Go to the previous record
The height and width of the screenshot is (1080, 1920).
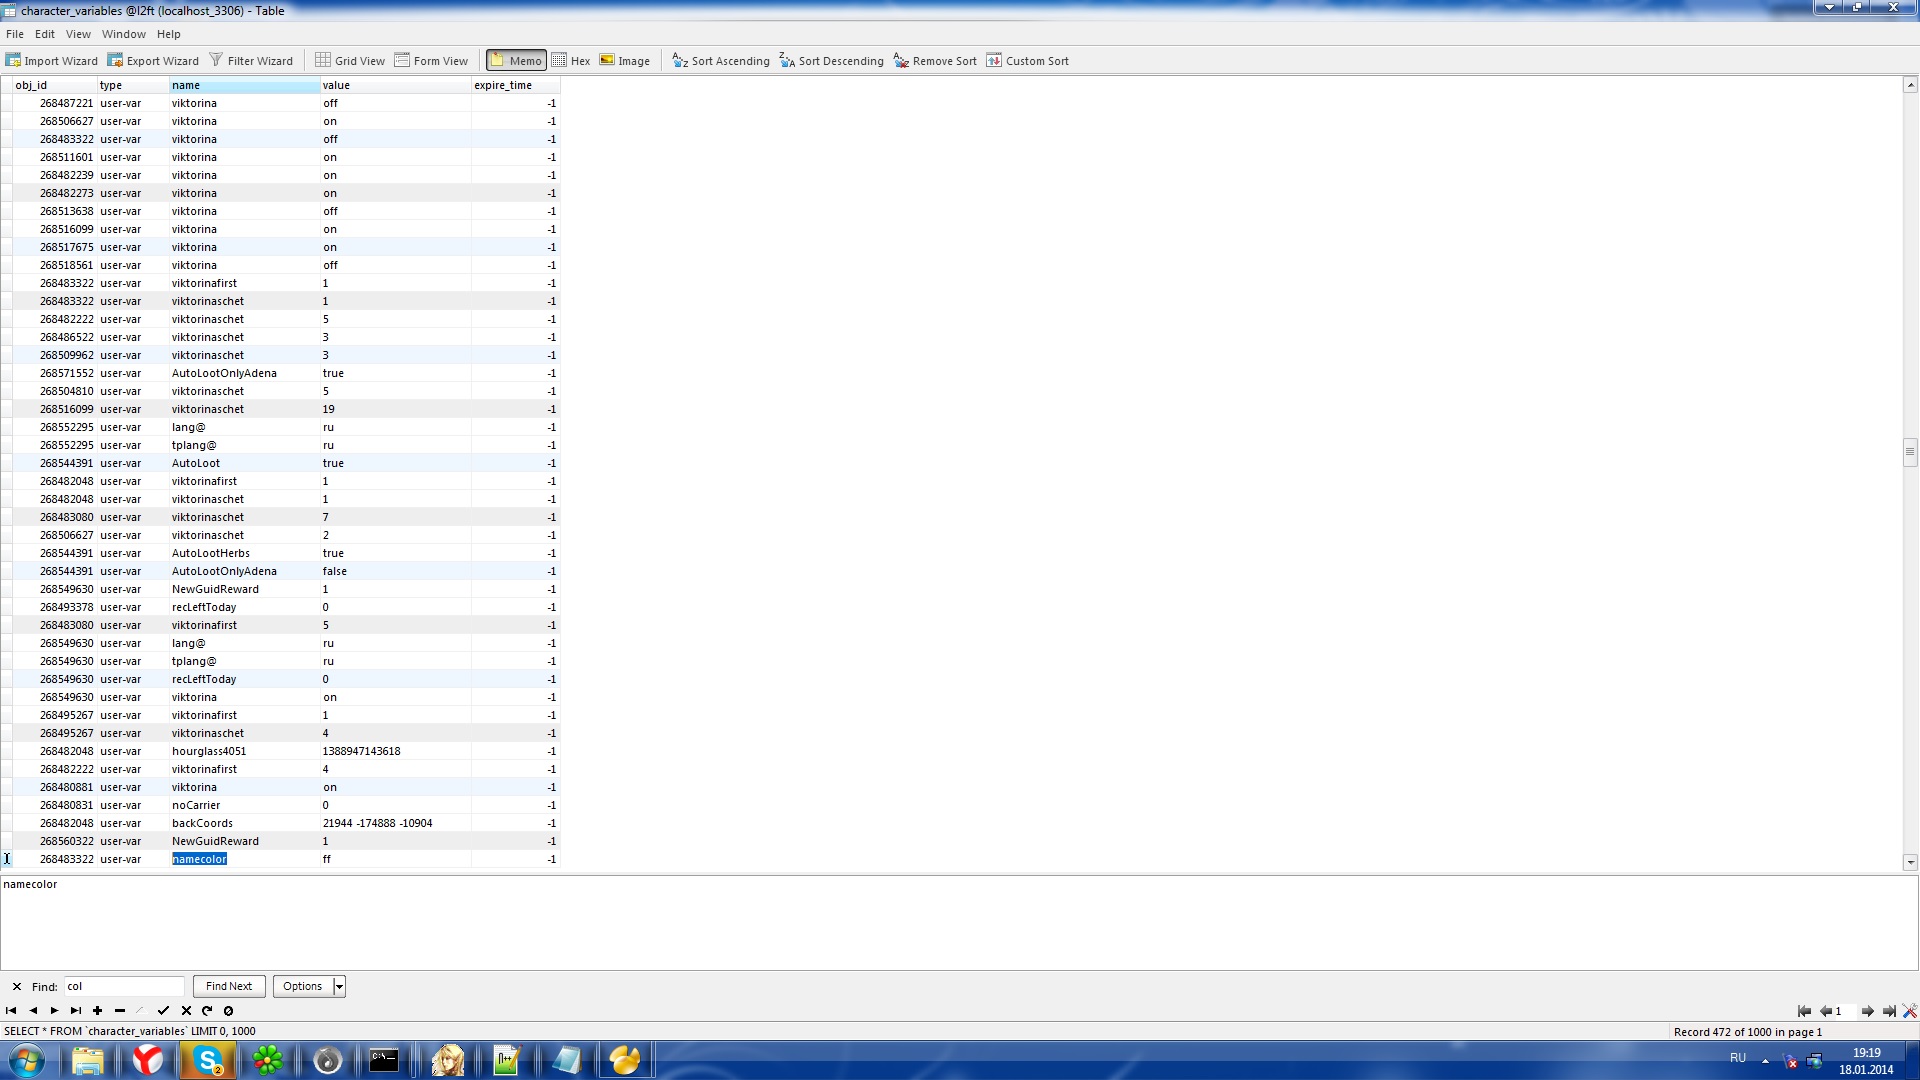click(33, 1011)
